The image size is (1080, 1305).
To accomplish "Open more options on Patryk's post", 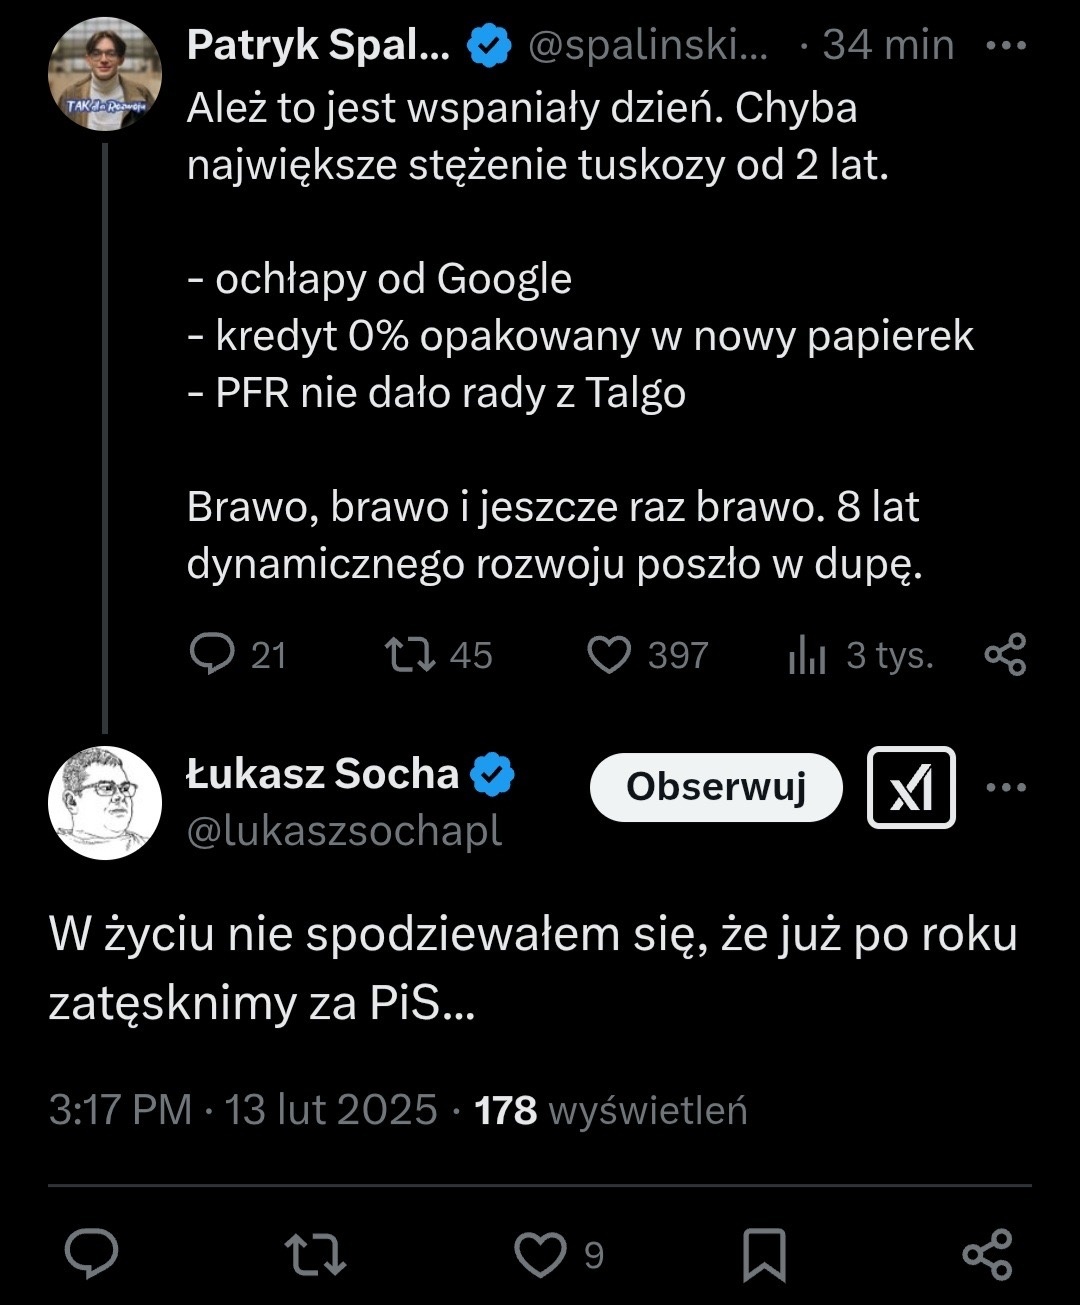I will click(1005, 46).
